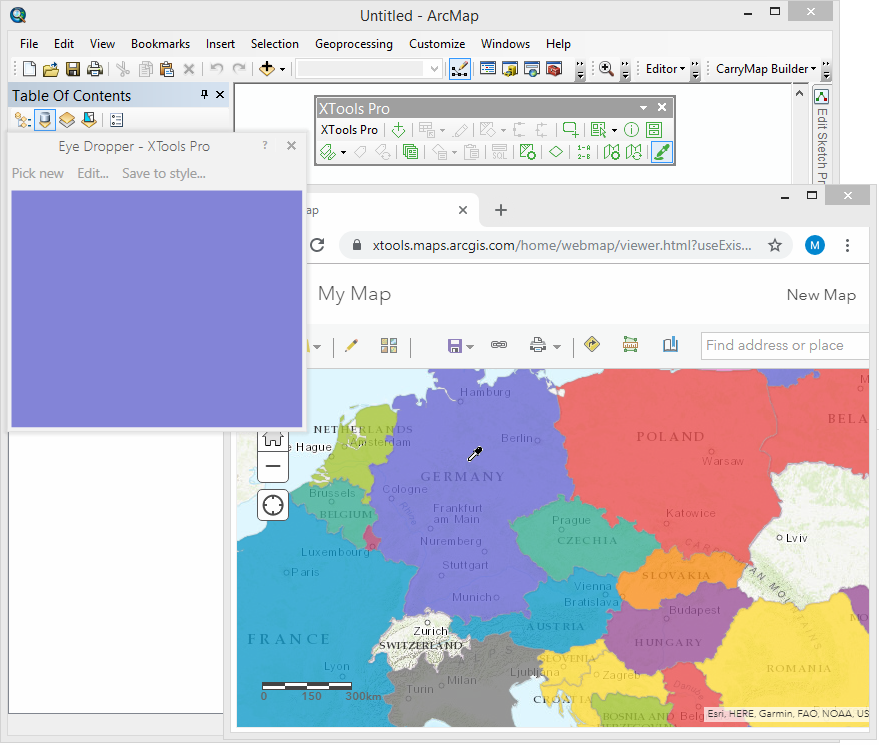Toggle the Editor toolbar button

pyautogui.click(x=460, y=69)
